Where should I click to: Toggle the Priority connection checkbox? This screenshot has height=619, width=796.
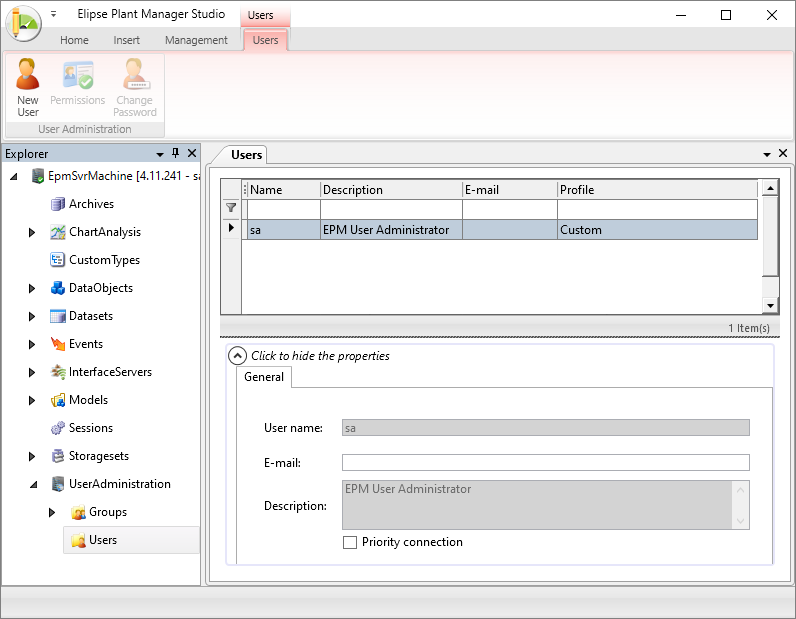(350, 542)
